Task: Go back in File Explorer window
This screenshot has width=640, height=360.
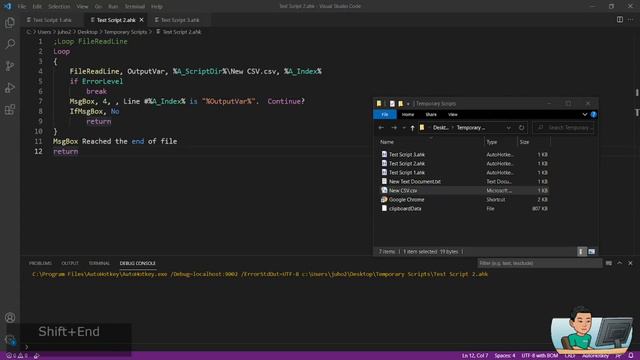Action: point(381,128)
